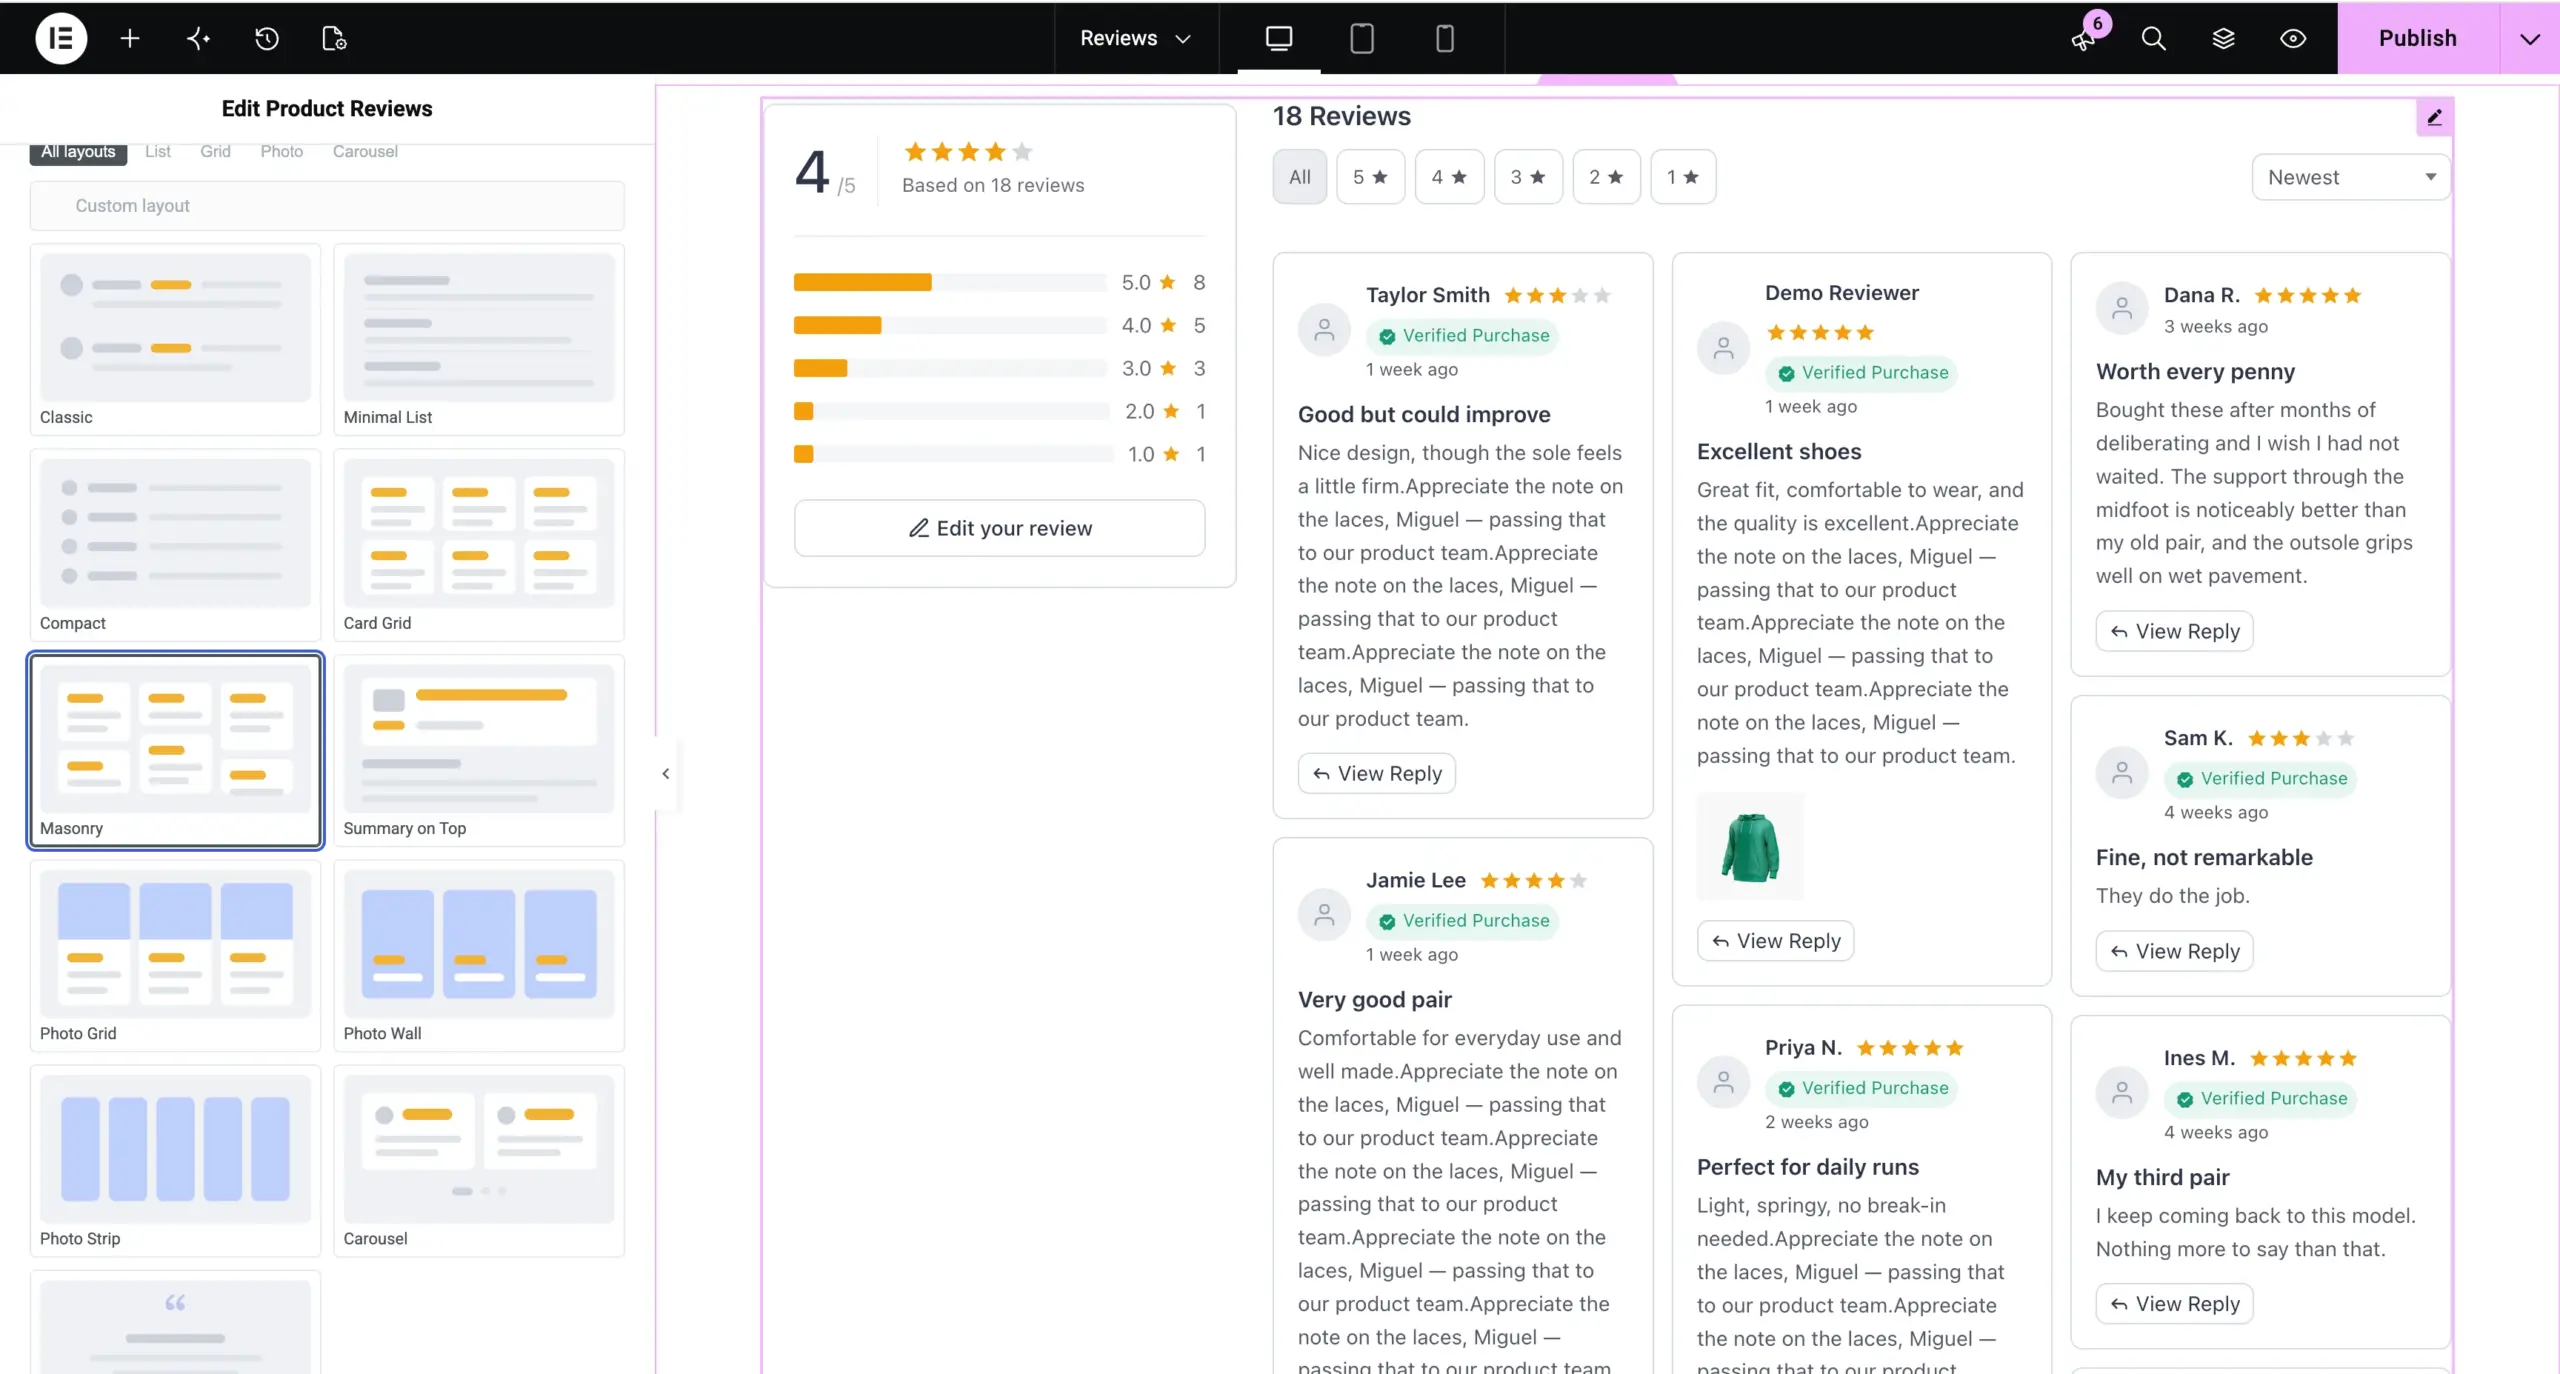Open What's New megaphone notifications

(2084, 38)
